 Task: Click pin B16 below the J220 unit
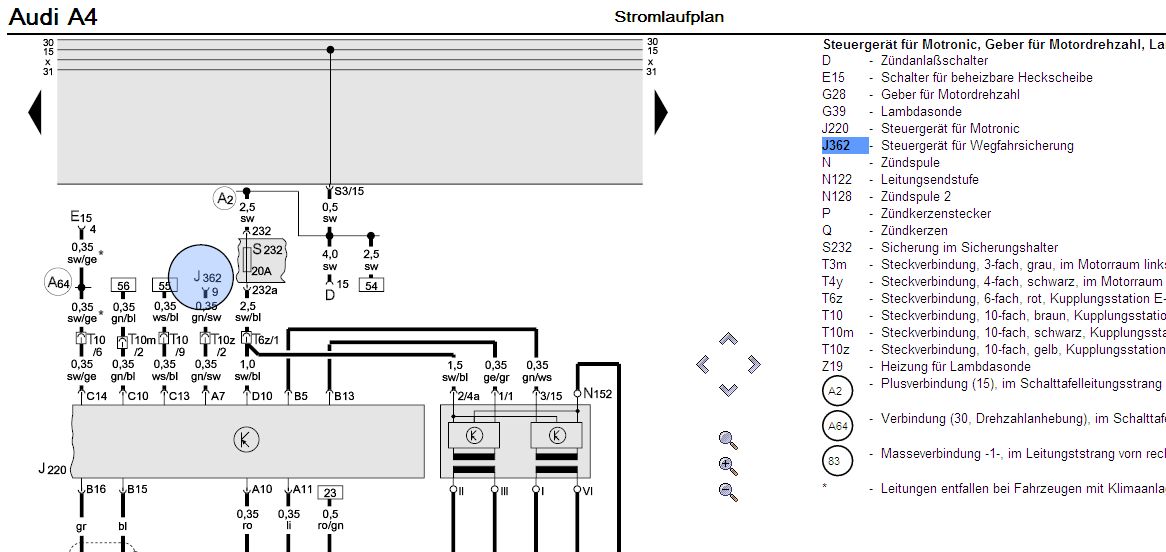96,489
